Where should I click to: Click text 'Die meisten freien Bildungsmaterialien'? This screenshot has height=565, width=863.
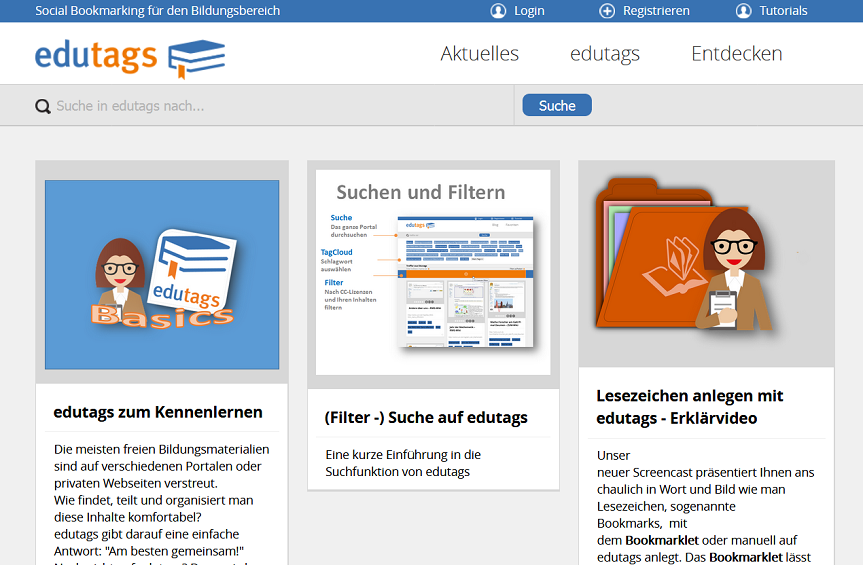[162, 449]
